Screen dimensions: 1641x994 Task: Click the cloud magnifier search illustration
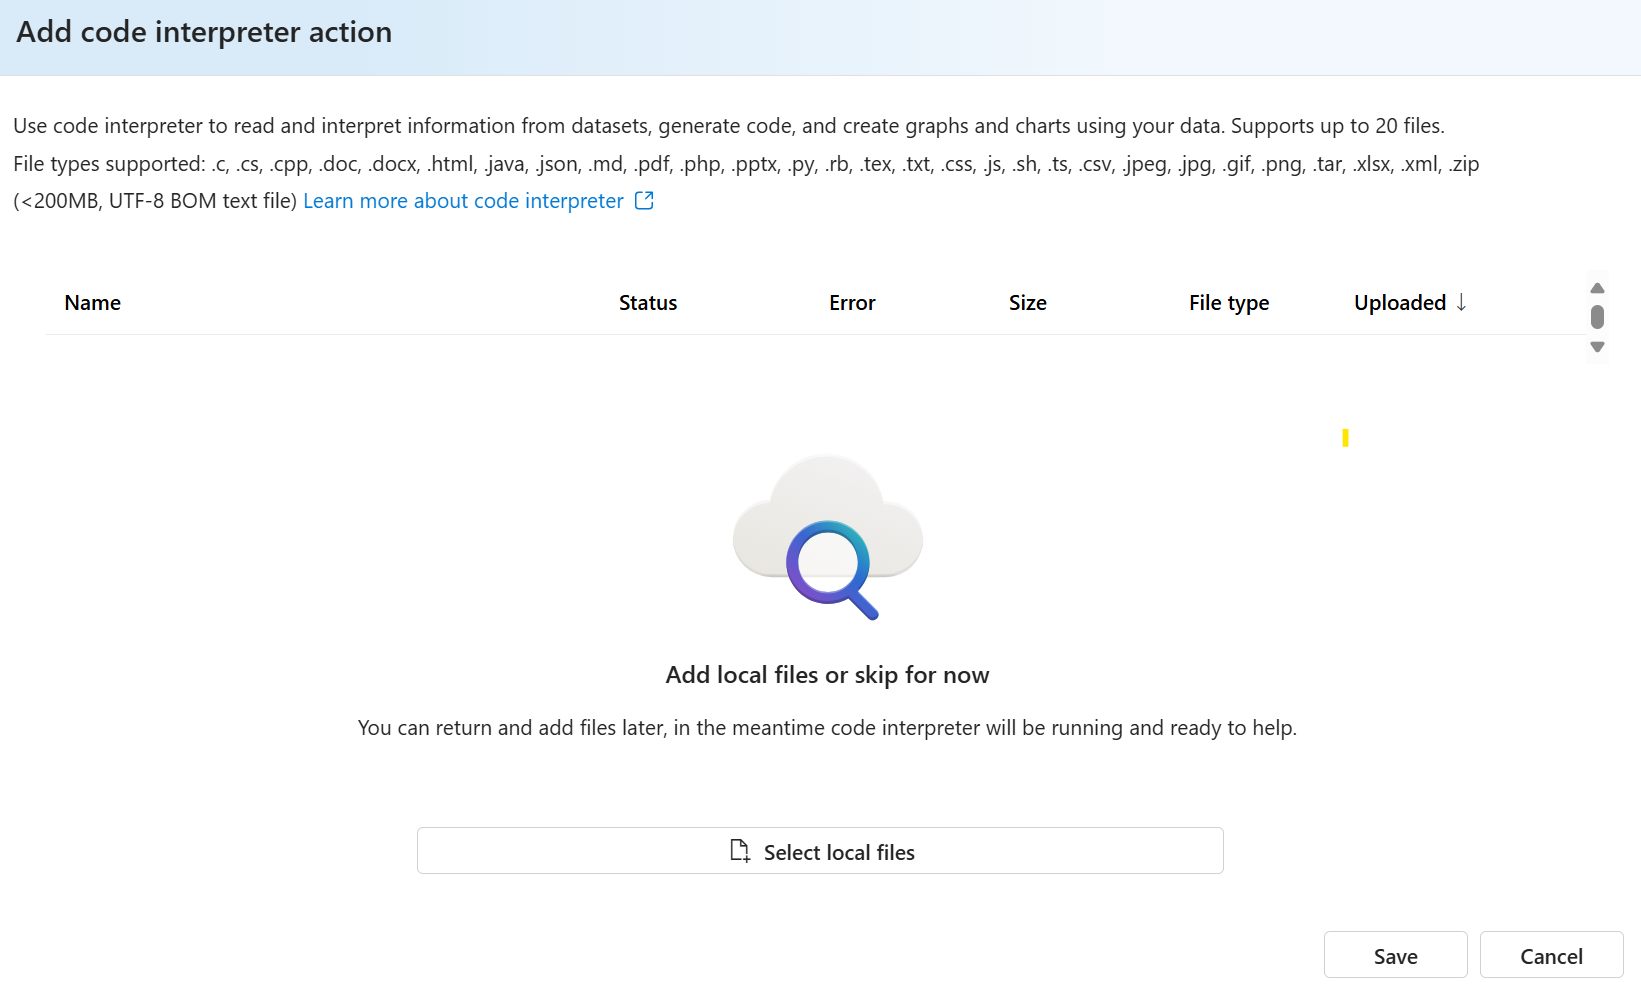point(827,537)
